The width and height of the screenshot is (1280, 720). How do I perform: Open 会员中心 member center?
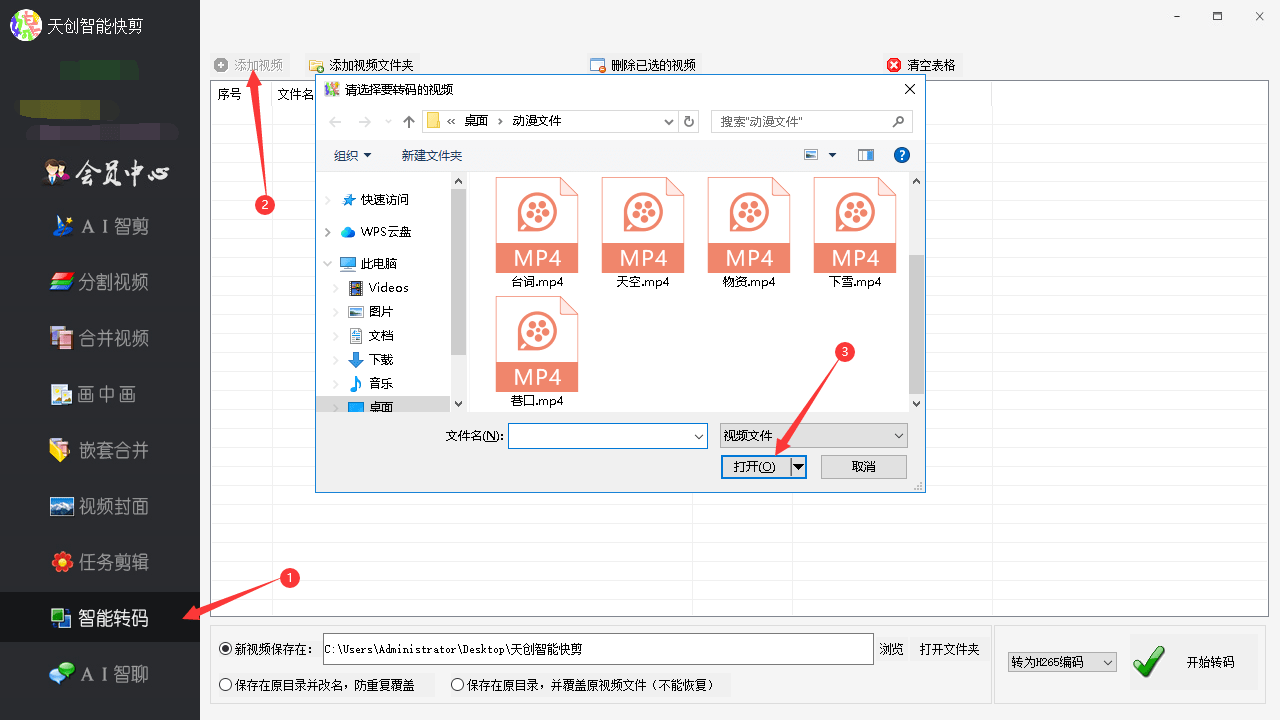pyautogui.click(x=107, y=173)
